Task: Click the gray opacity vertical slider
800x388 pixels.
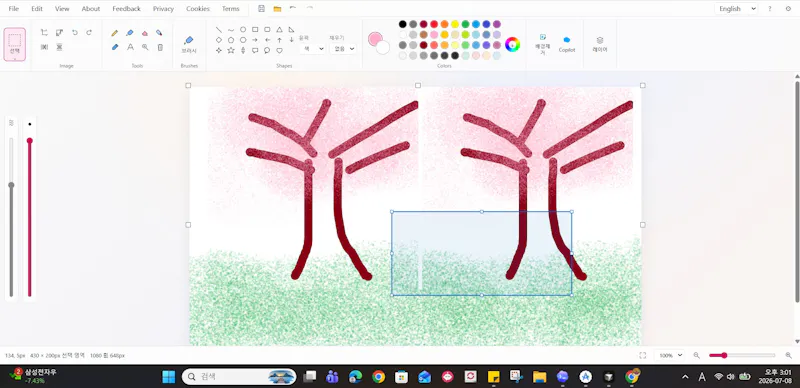Action: point(11,217)
